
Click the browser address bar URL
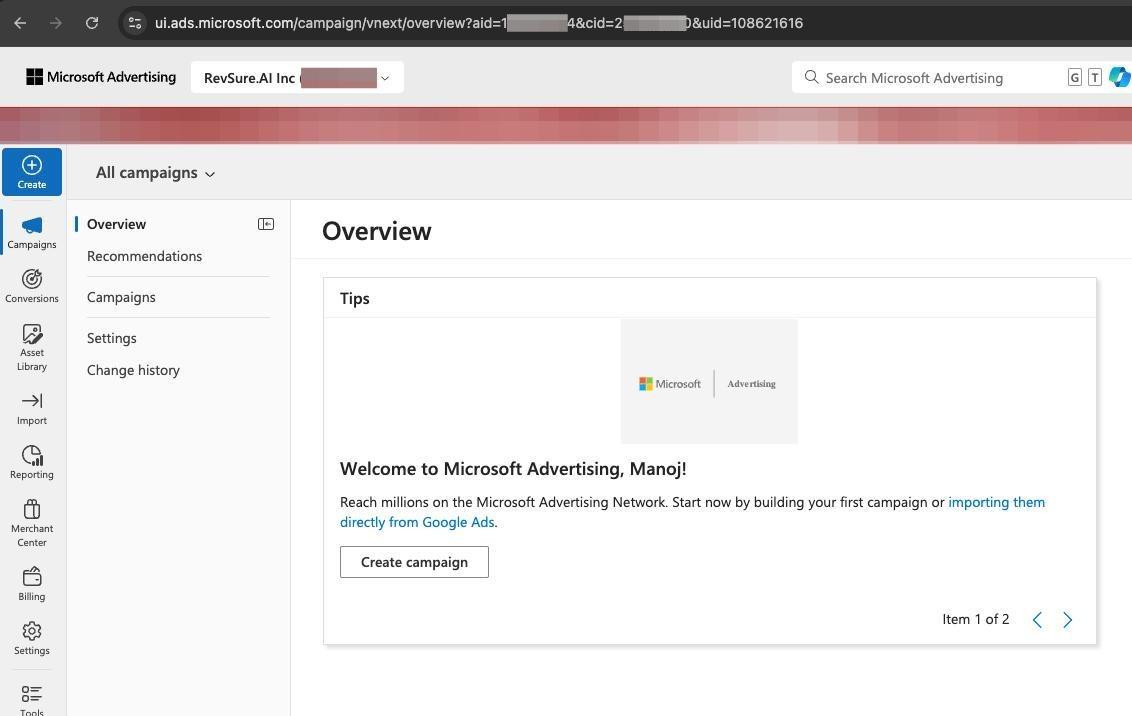pos(479,23)
